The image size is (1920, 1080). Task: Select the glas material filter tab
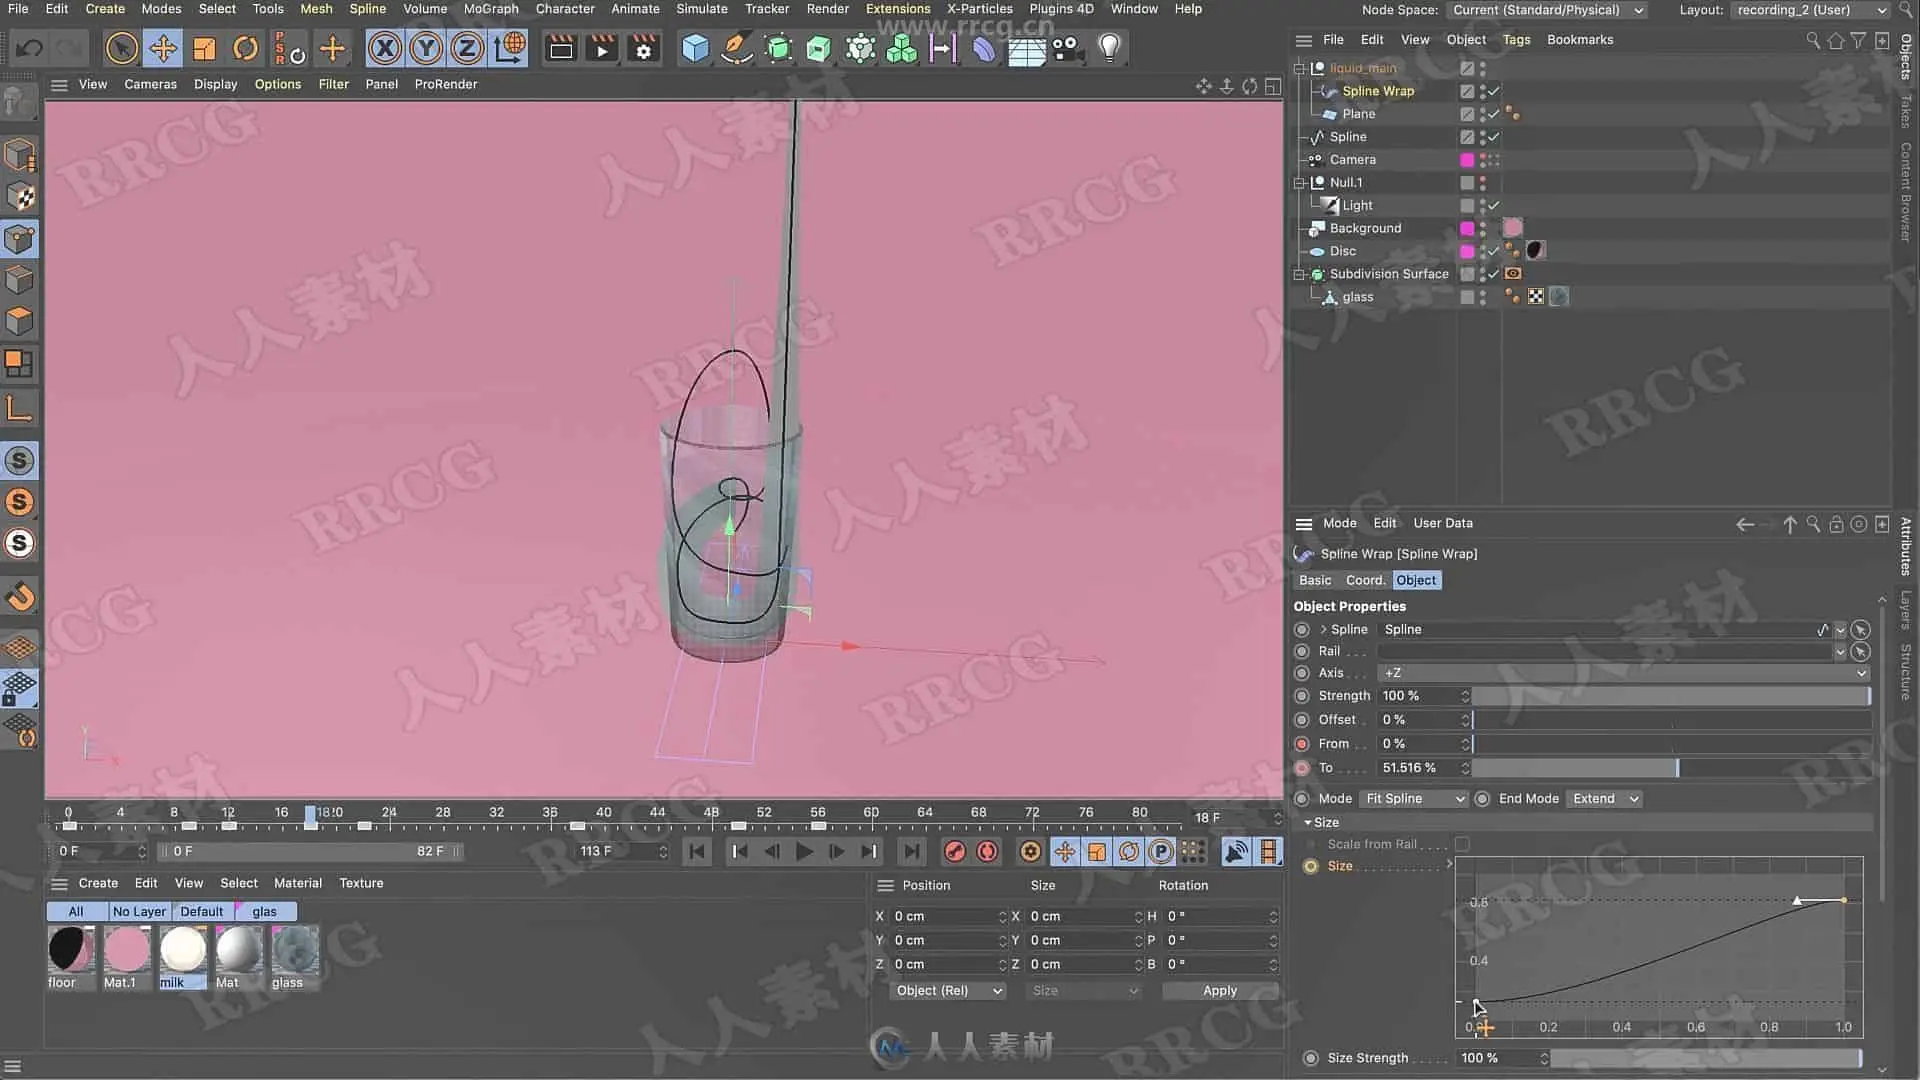point(265,911)
